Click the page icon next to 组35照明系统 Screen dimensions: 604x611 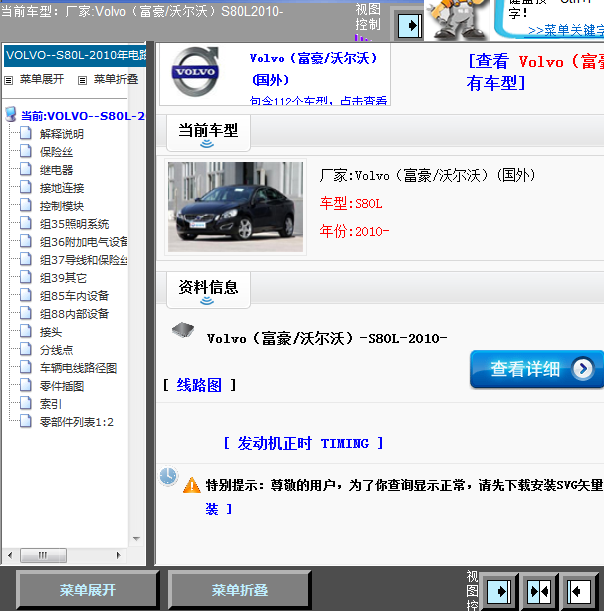pyautogui.click(x=26, y=223)
